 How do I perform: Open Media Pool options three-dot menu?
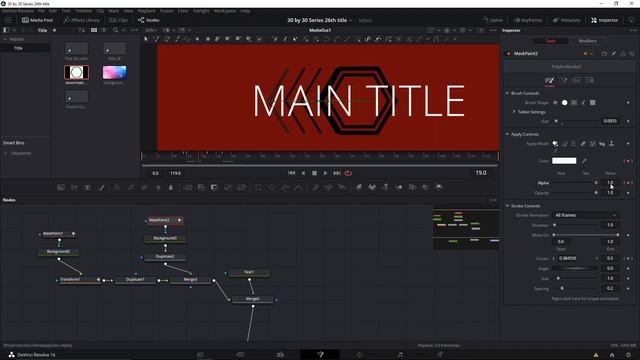(x=134, y=30)
